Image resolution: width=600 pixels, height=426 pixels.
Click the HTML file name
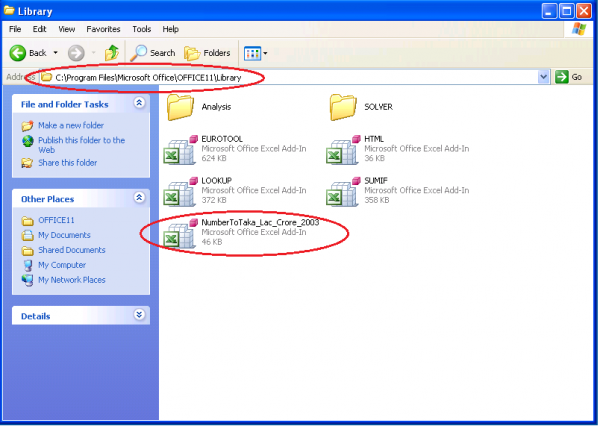tap(374, 139)
